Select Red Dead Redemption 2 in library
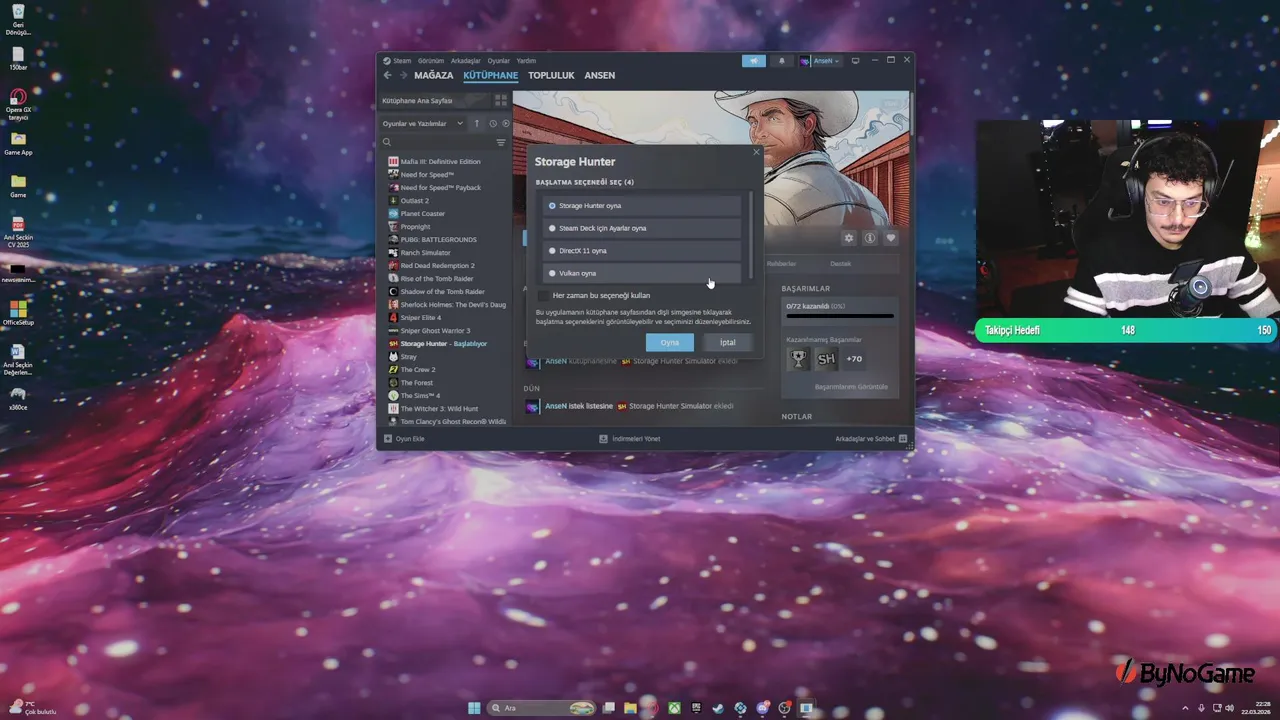This screenshot has height=720, width=1280. pos(438,265)
